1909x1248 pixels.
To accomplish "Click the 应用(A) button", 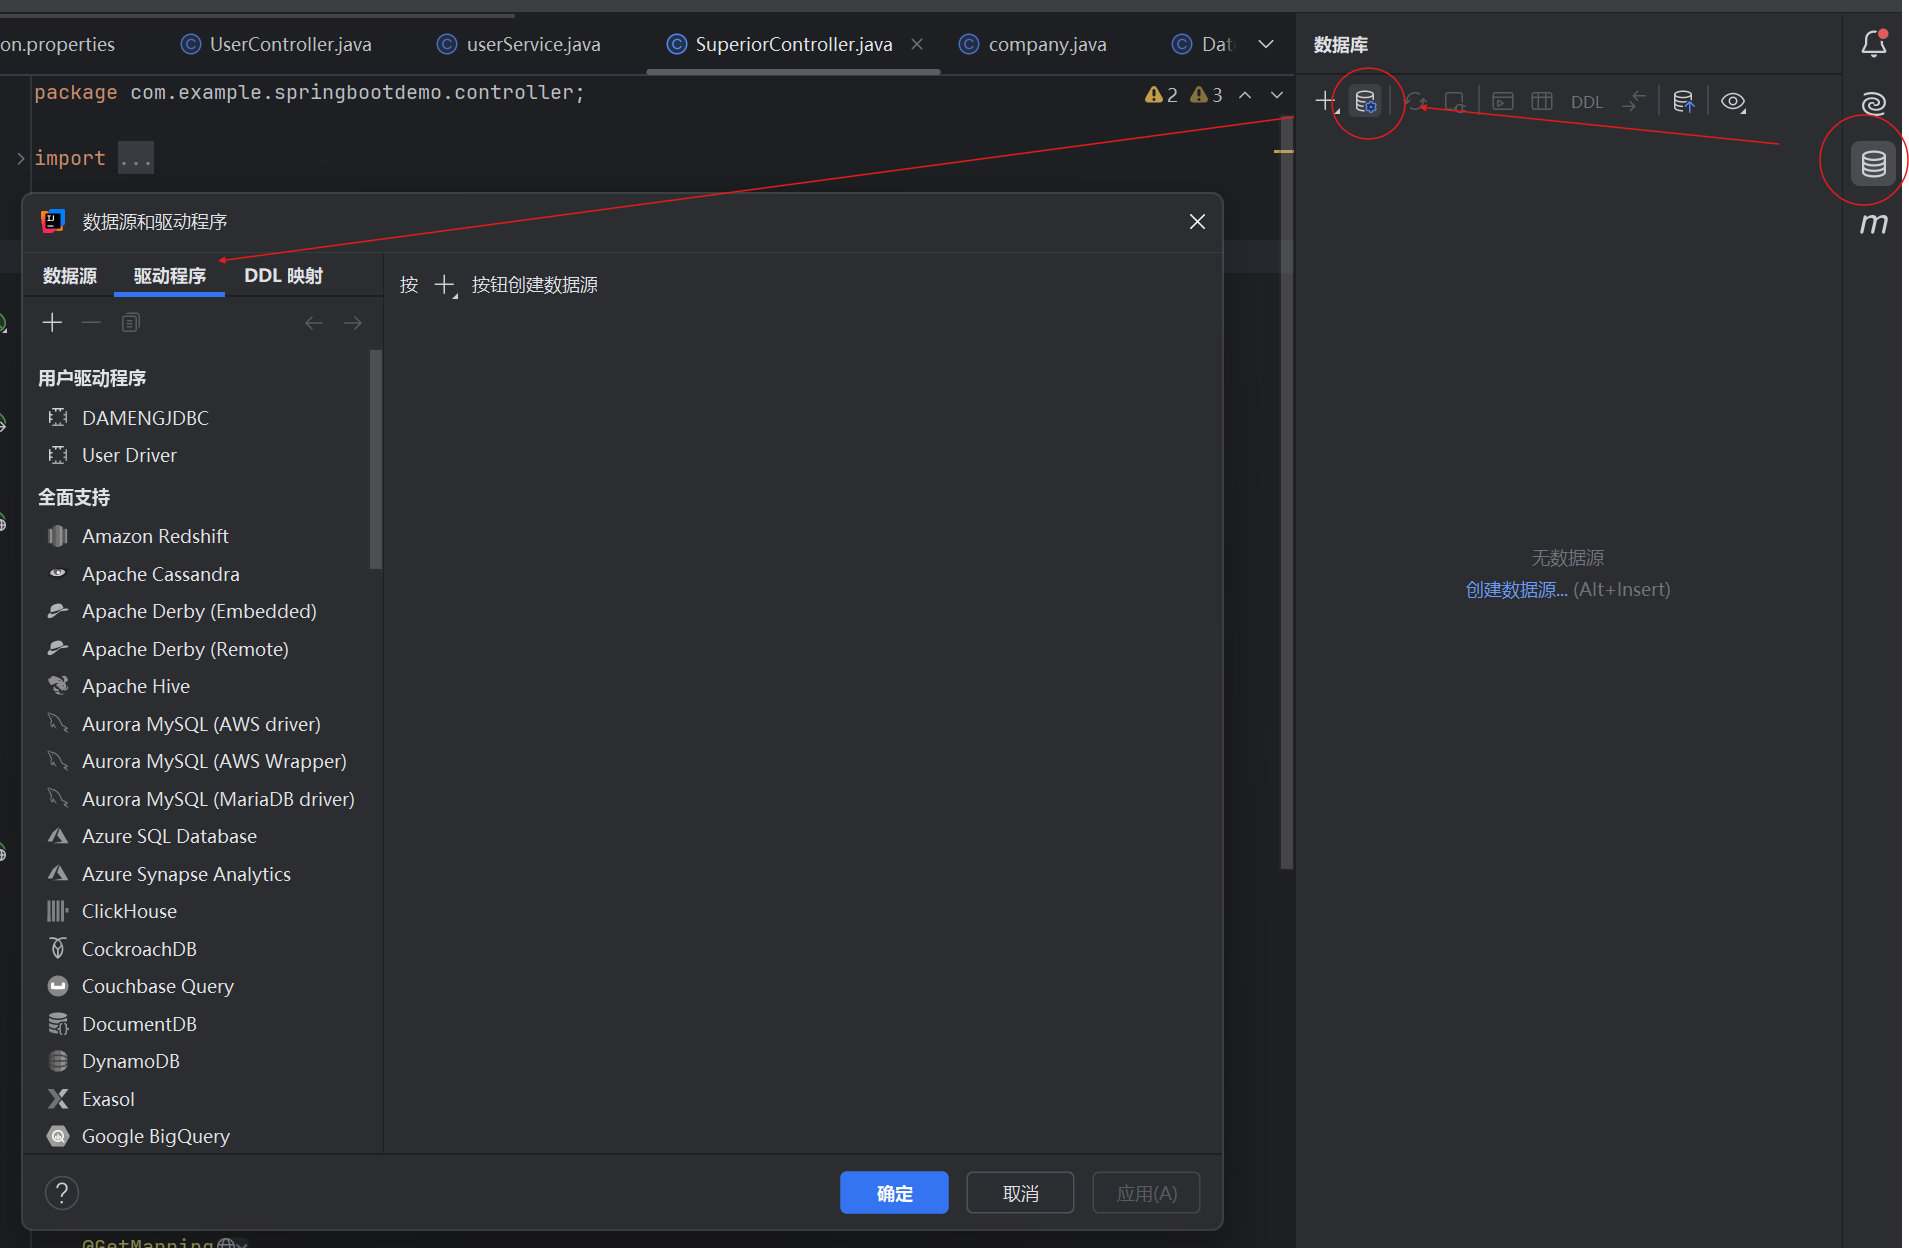I will pyautogui.click(x=1146, y=1192).
